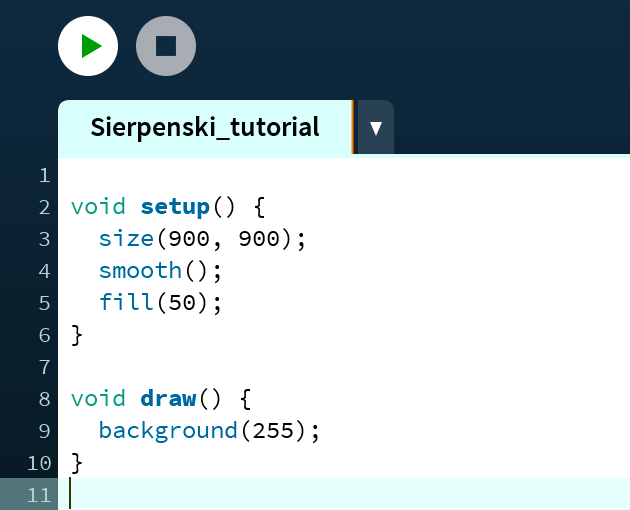Click the 'background(255);' code line

pos(209,431)
